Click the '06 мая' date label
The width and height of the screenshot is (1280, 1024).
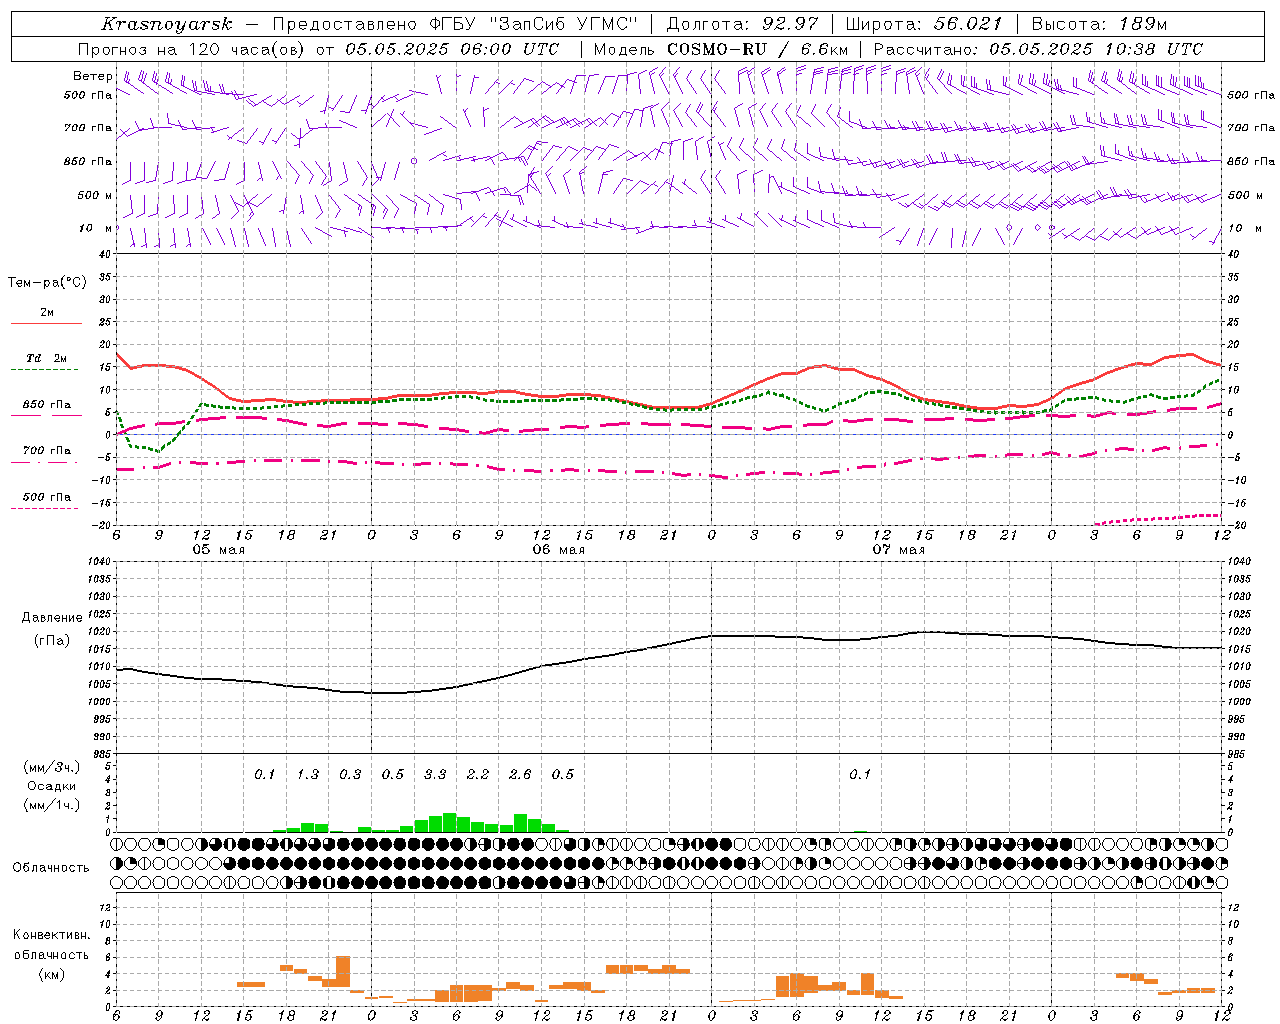[x=559, y=550]
